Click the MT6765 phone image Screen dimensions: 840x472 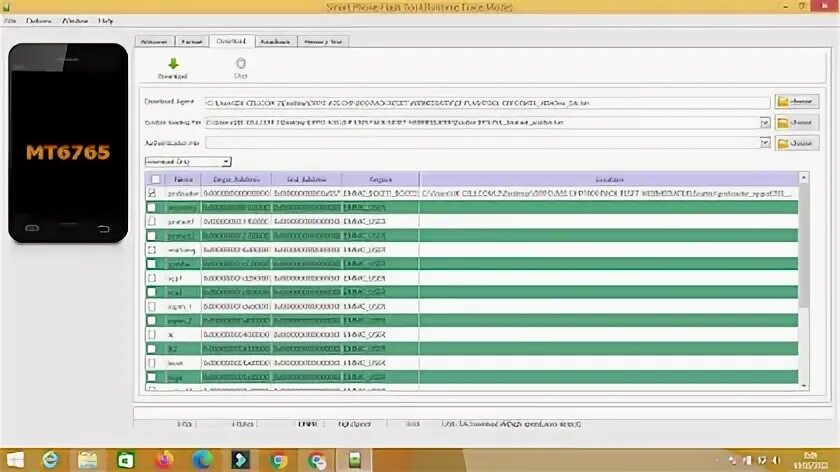68,143
